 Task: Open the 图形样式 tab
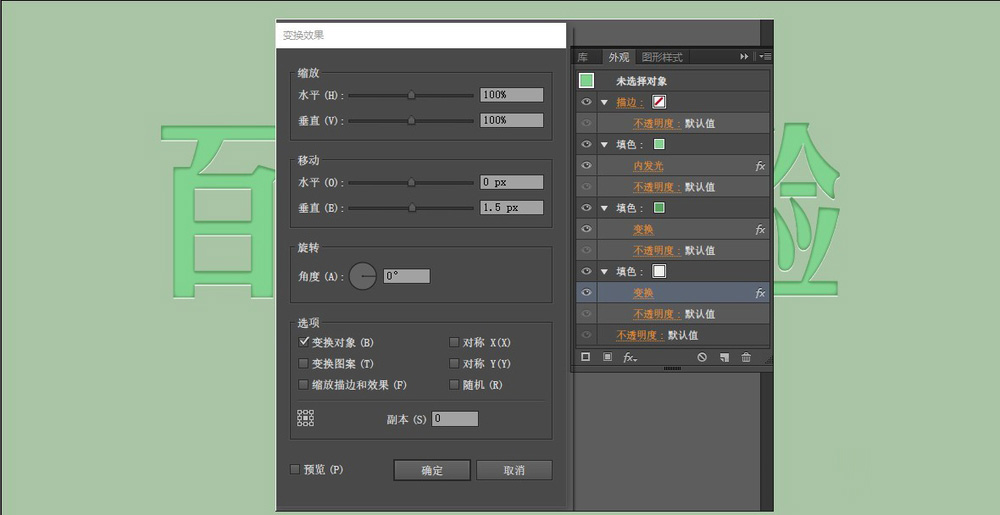pyautogui.click(x=662, y=57)
